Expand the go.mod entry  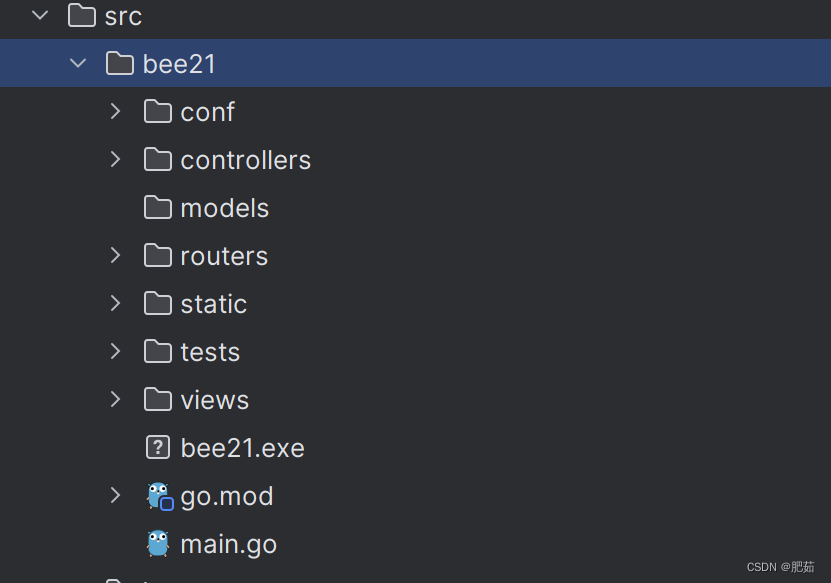pos(115,495)
